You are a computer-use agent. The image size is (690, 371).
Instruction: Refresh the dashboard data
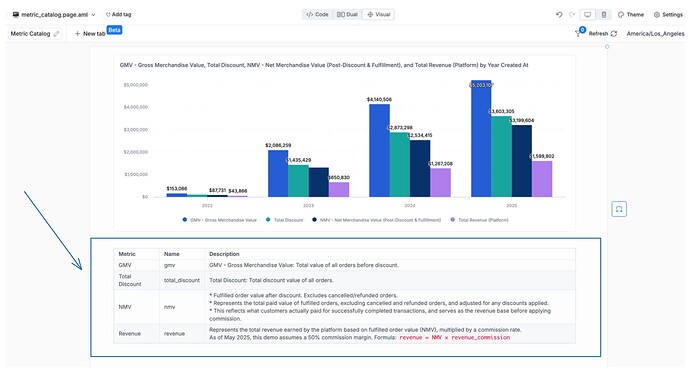click(603, 33)
